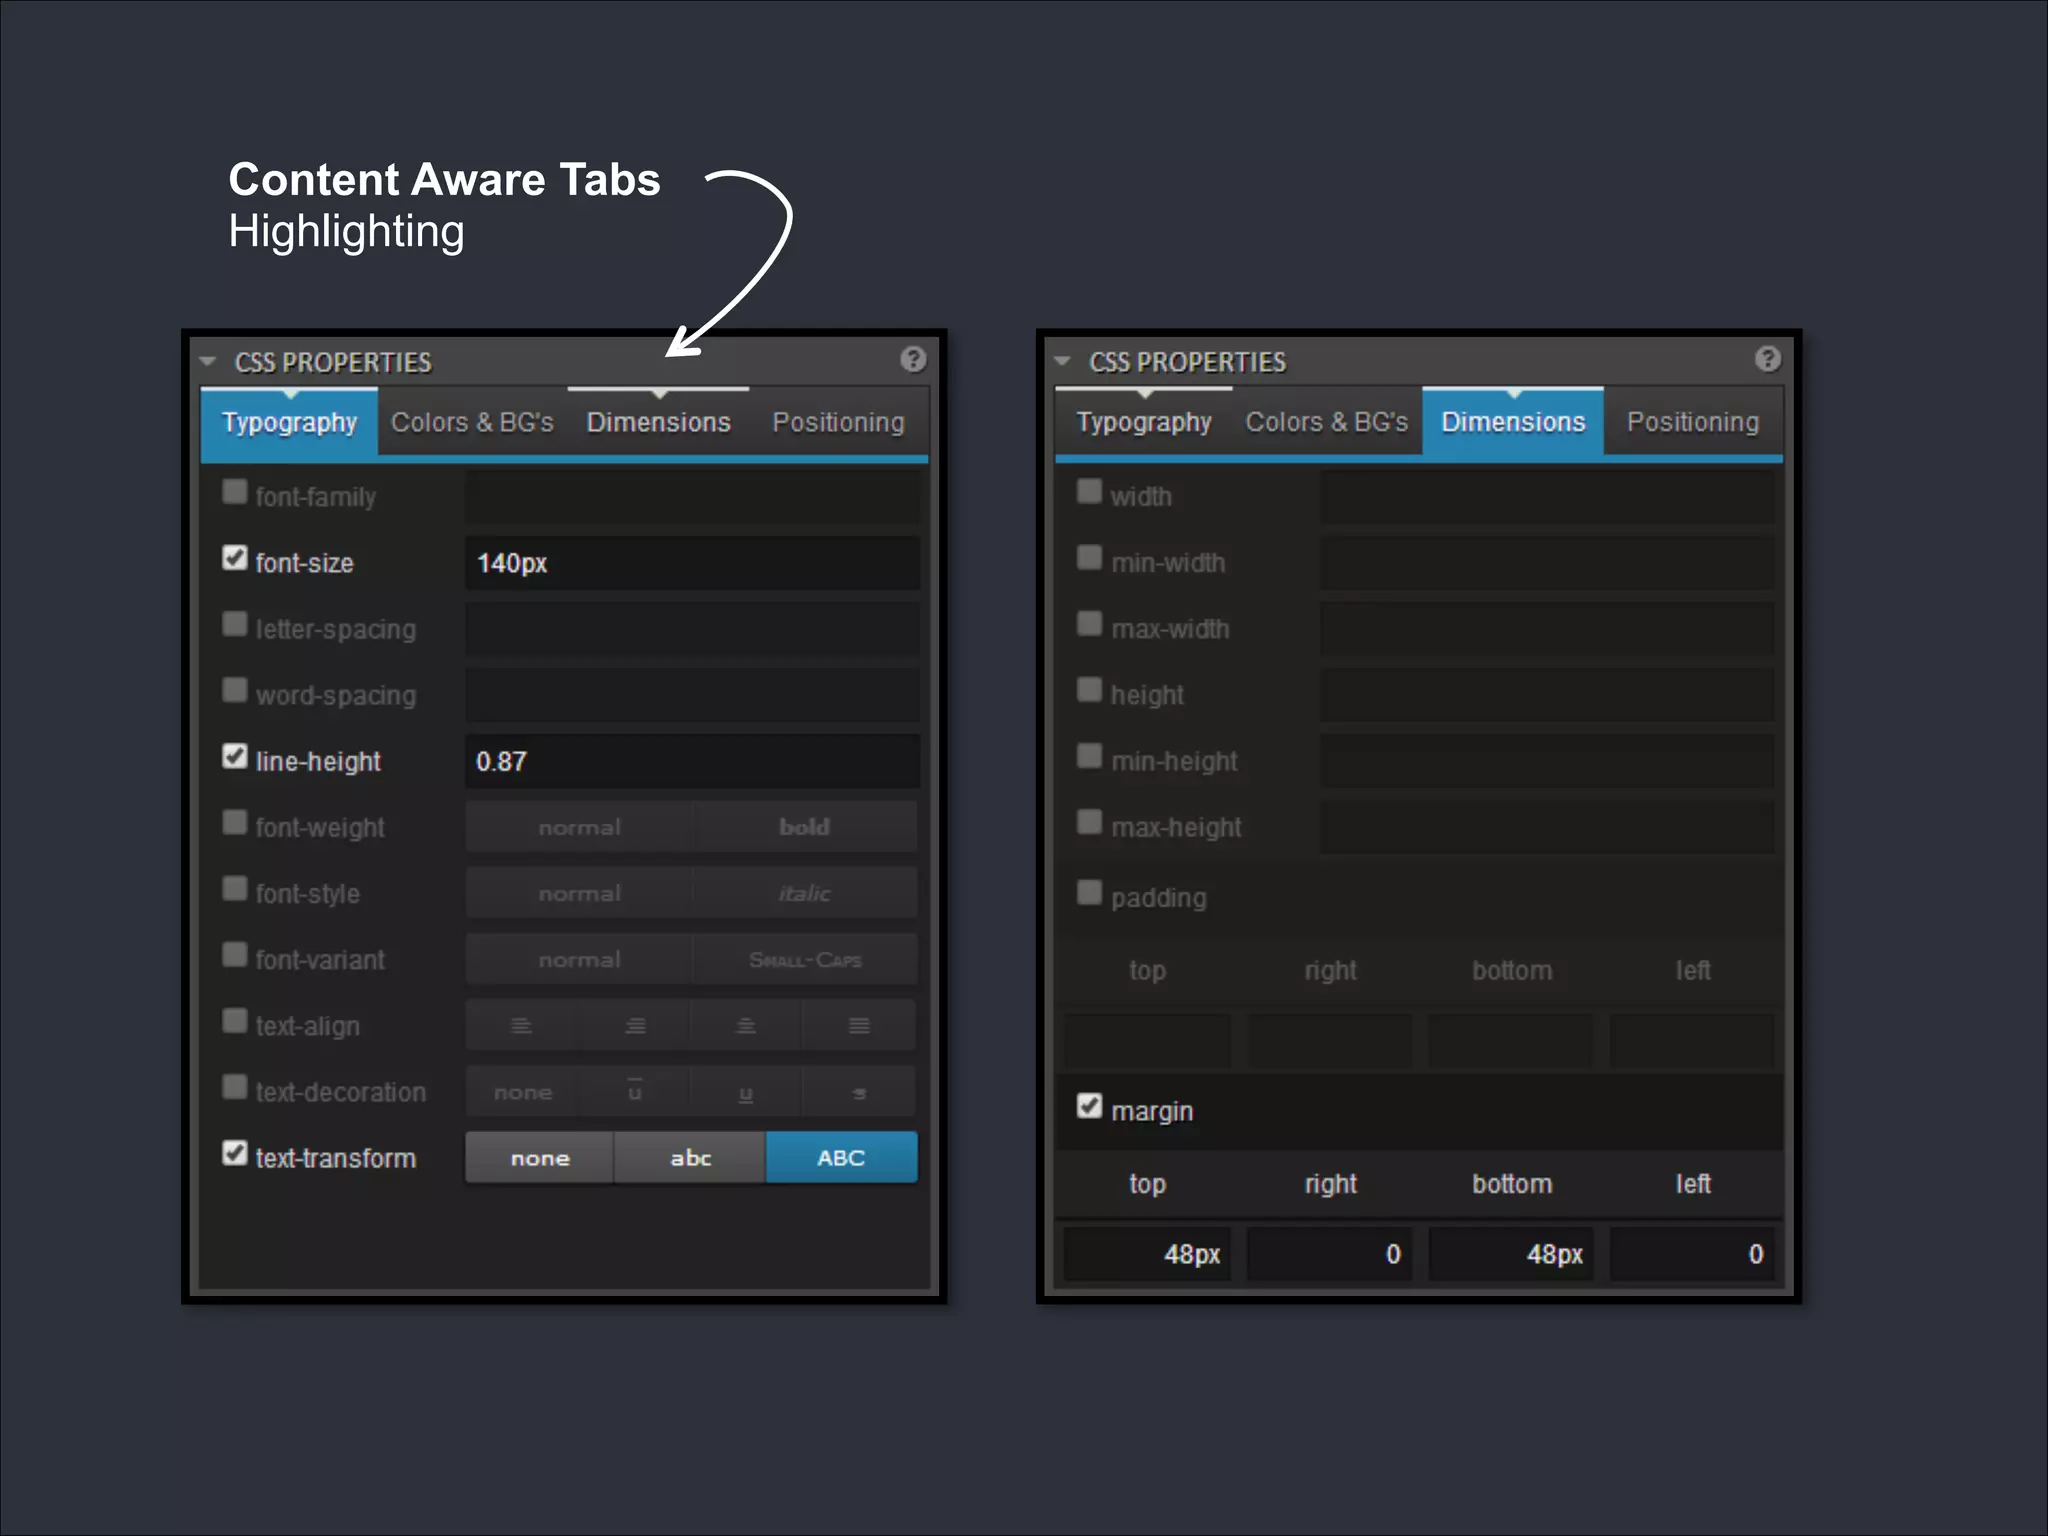The height and width of the screenshot is (1536, 2048).
Task: Switch to Positioning tab in left panel
Action: click(x=838, y=422)
